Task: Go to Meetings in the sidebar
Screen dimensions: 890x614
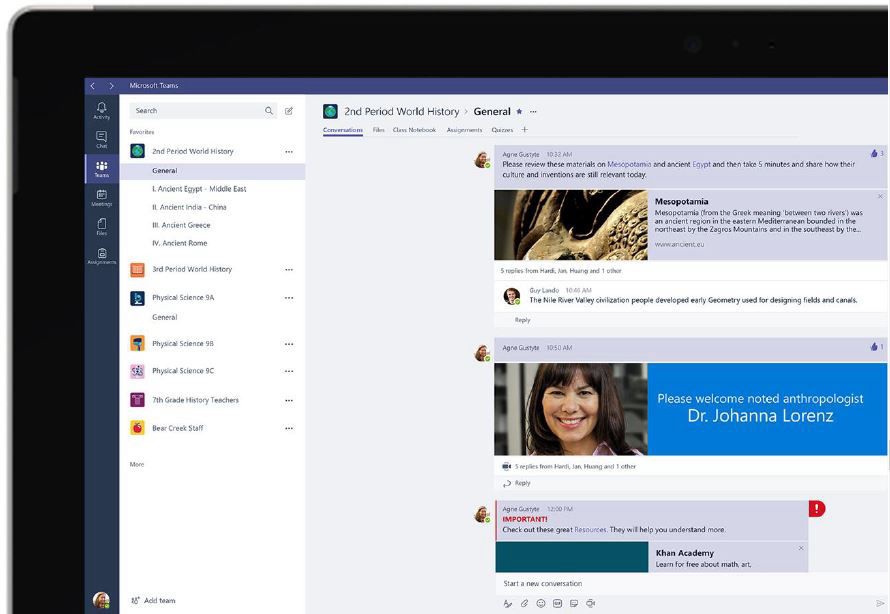Action: point(101,197)
